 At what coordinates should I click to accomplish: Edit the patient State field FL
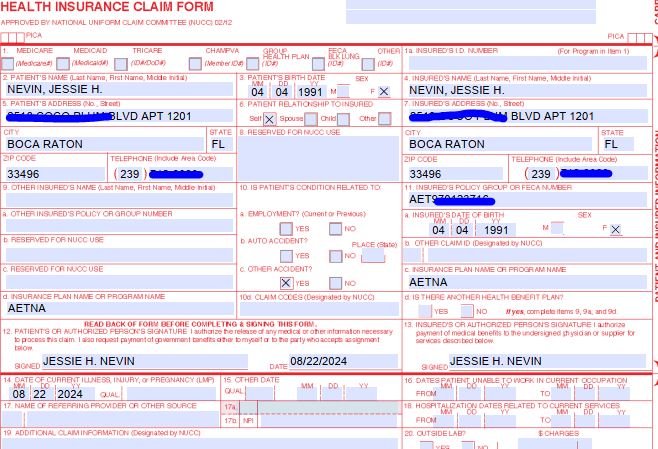coord(220,144)
